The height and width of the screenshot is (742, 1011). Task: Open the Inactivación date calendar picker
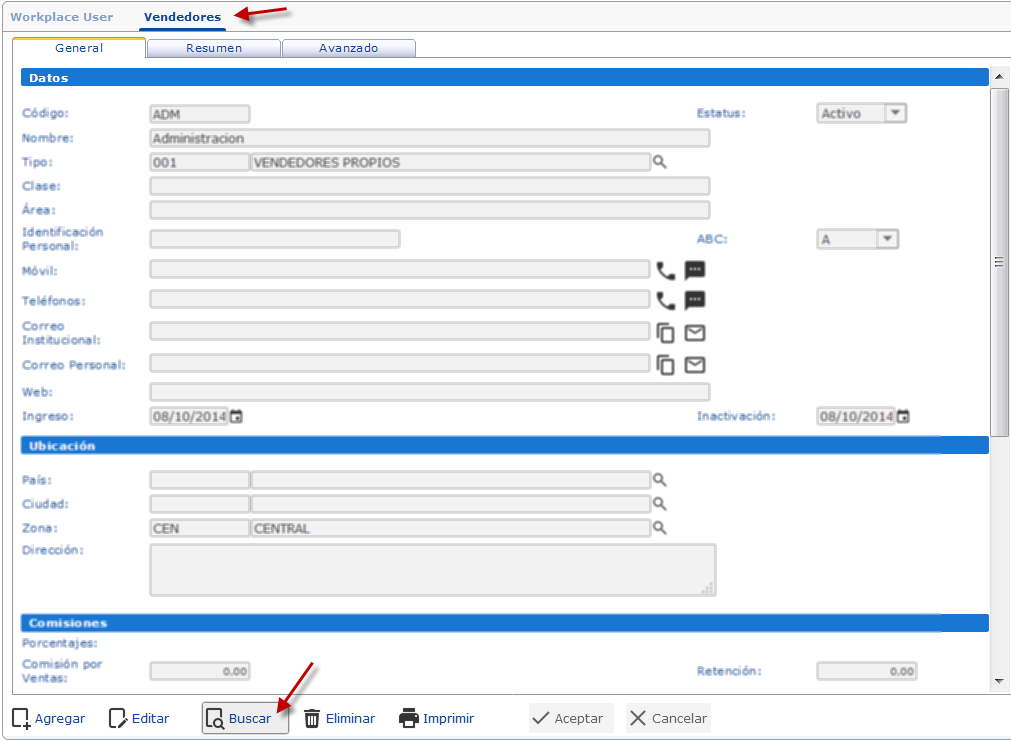coord(903,417)
